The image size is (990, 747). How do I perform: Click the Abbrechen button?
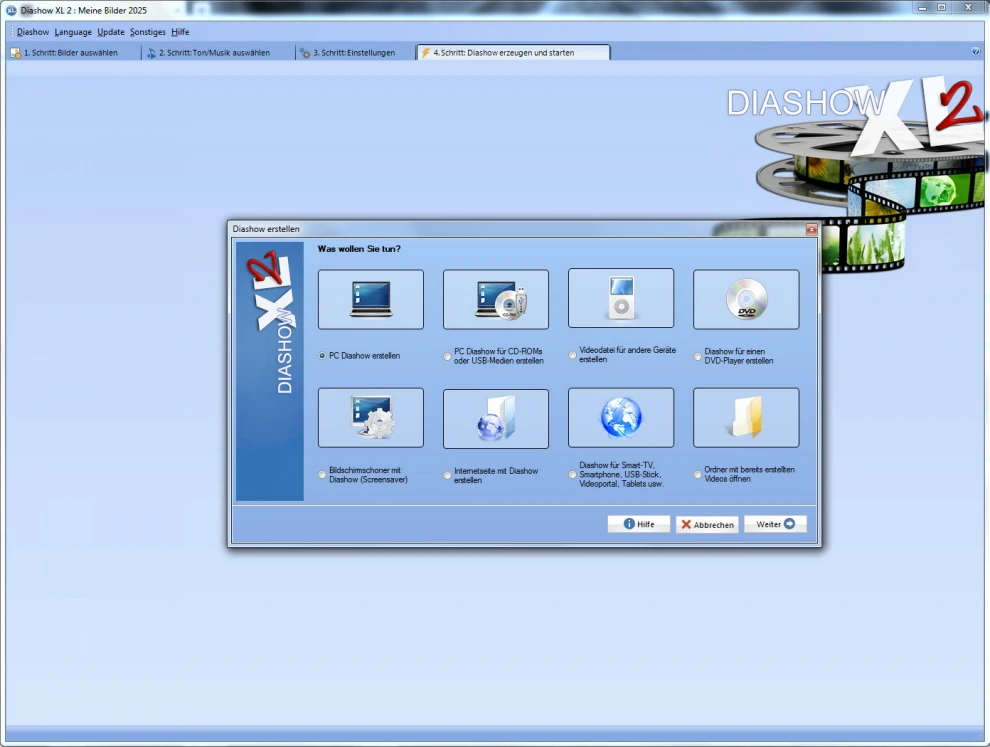[x=707, y=525]
